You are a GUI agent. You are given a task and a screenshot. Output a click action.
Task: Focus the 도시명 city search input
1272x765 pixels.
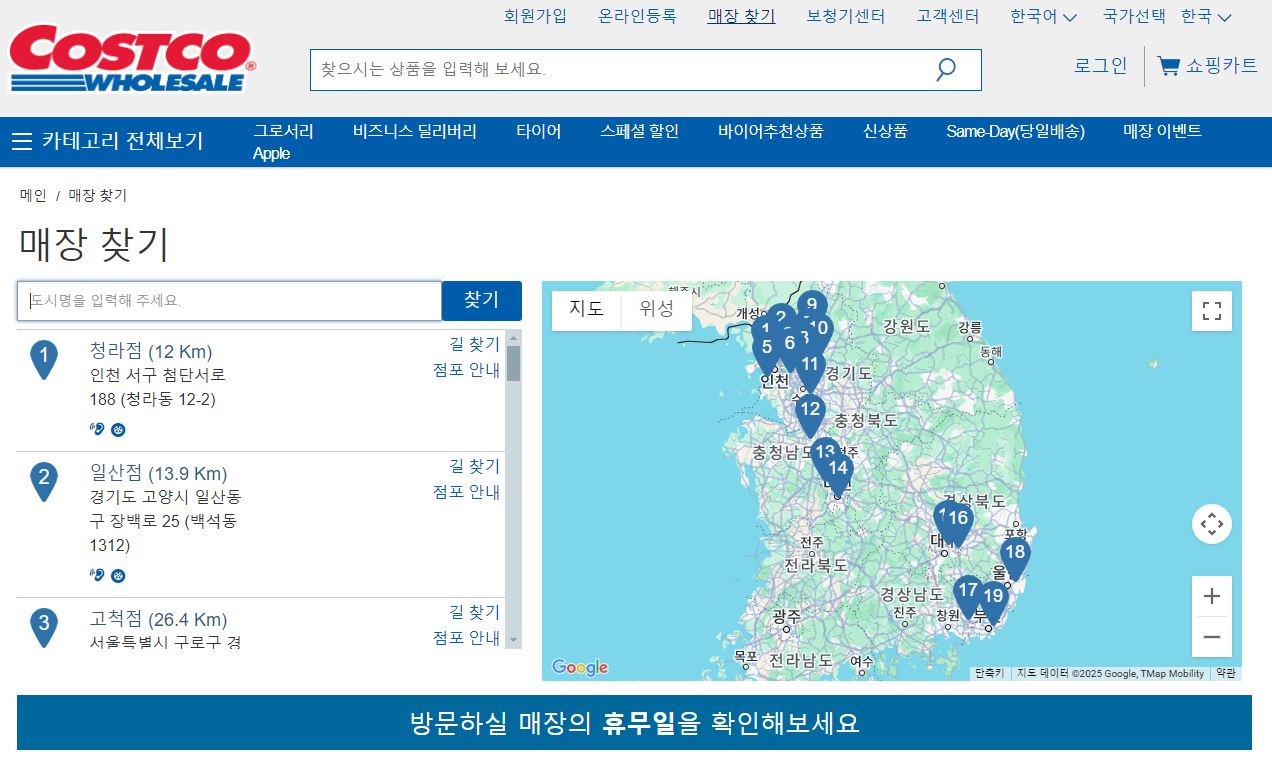tap(229, 300)
